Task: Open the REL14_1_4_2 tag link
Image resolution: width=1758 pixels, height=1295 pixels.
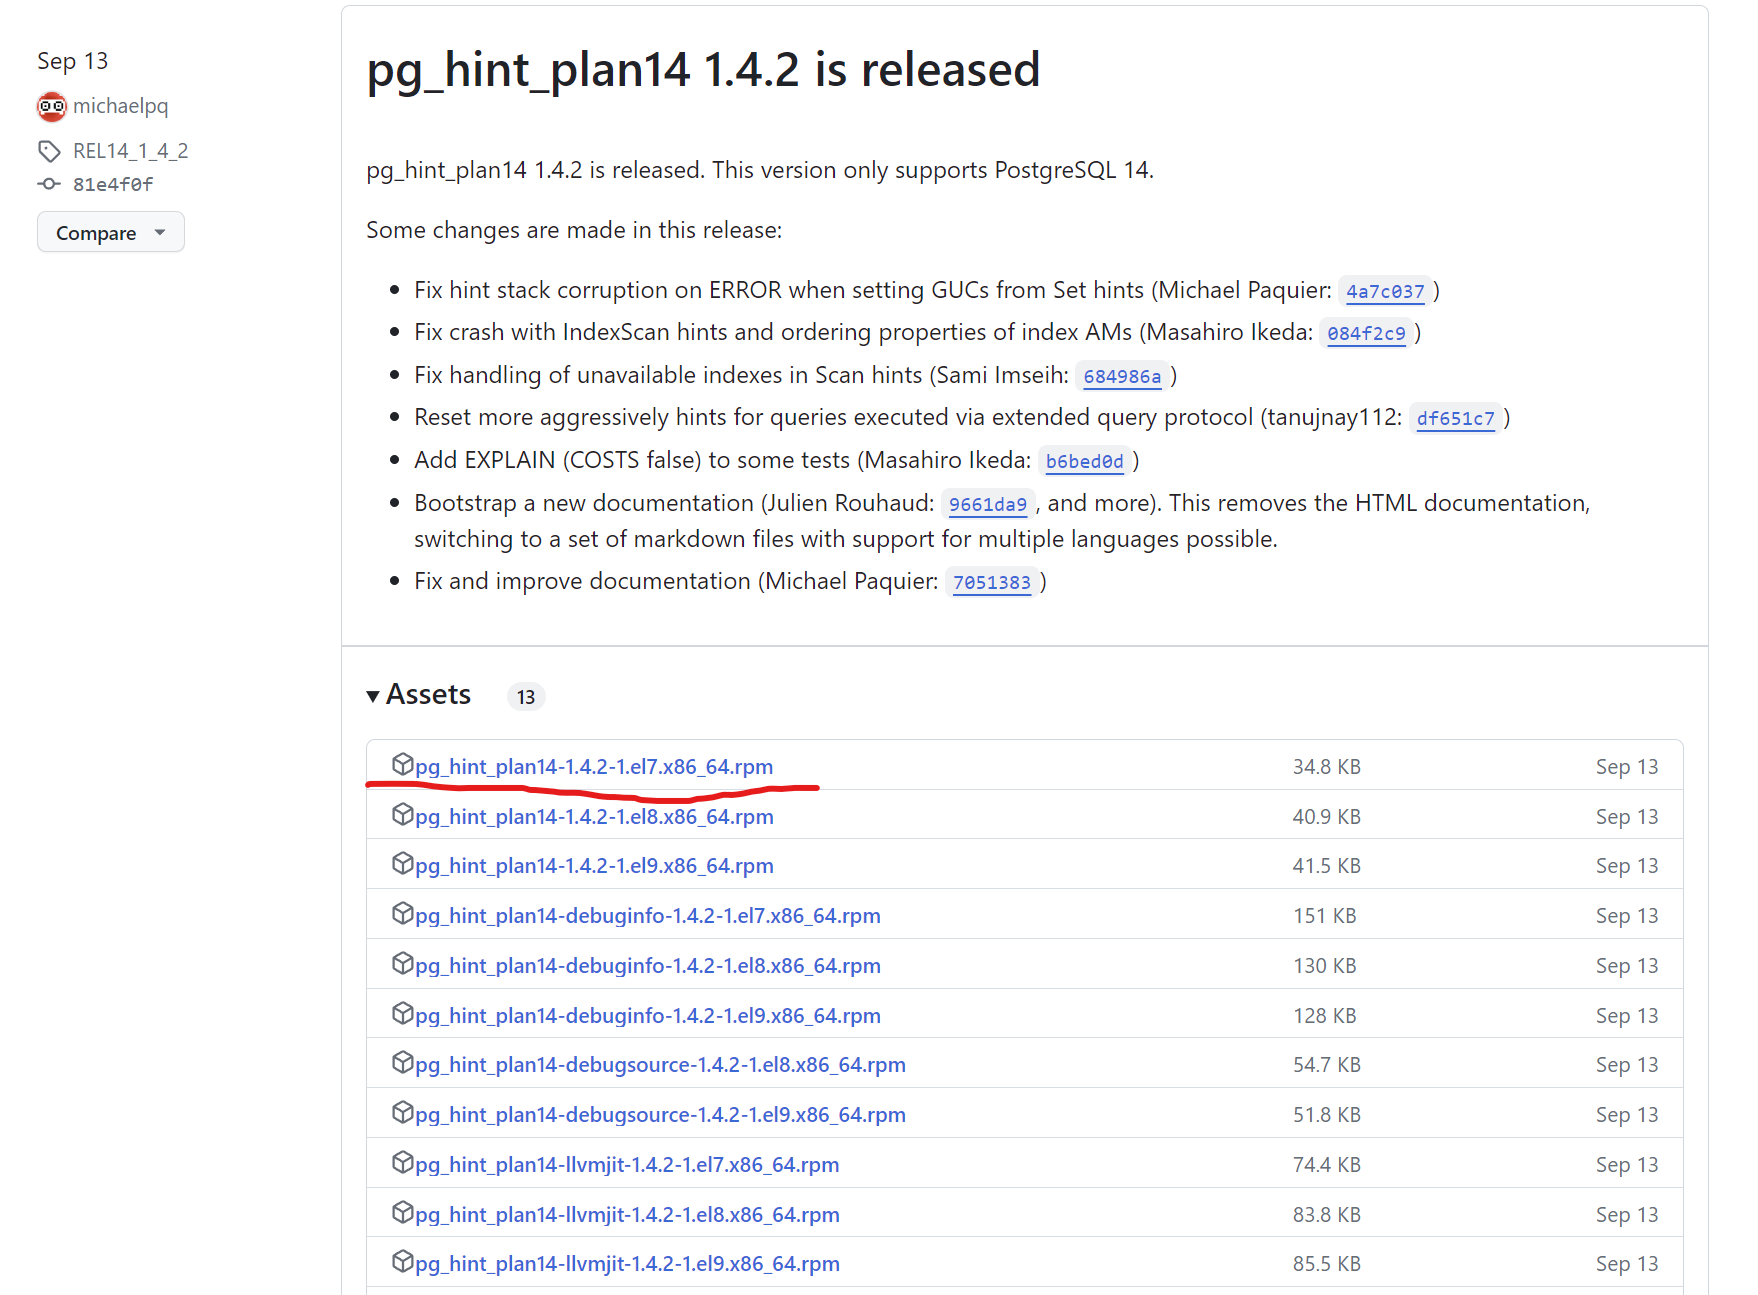Action: point(130,150)
